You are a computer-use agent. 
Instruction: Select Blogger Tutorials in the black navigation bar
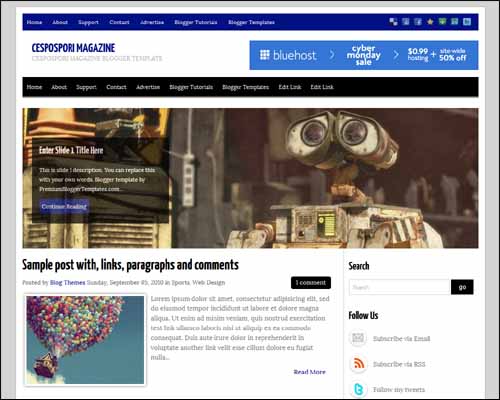[x=191, y=87]
